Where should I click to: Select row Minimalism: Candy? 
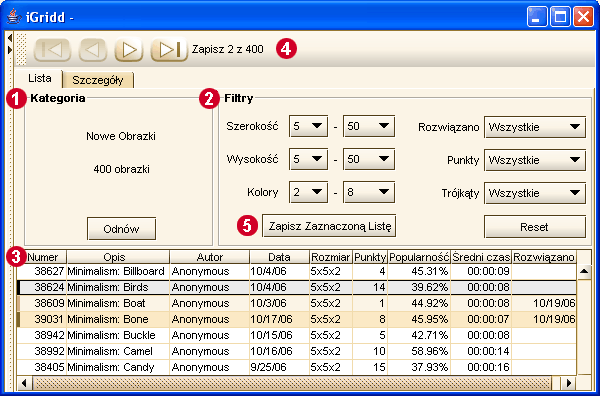(x=297, y=367)
